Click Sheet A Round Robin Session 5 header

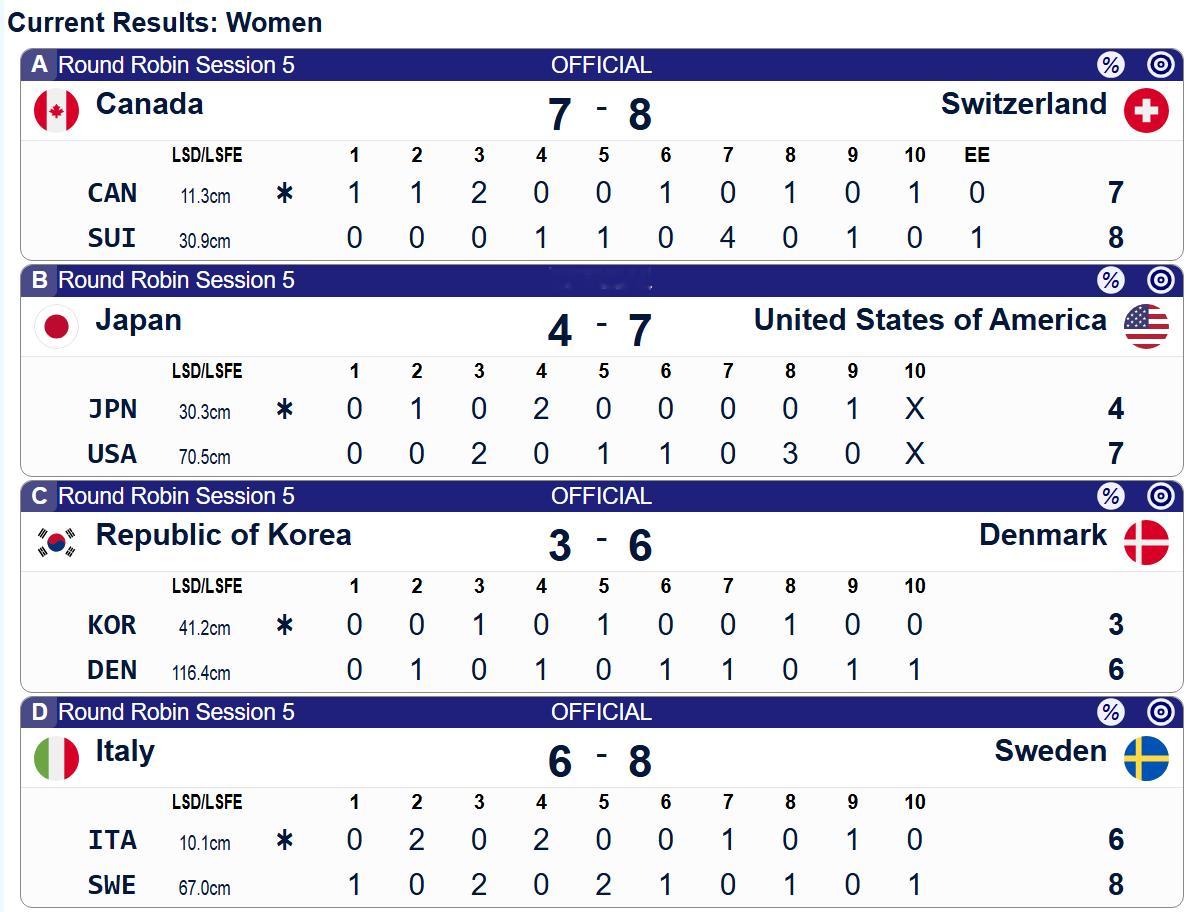point(176,65)
